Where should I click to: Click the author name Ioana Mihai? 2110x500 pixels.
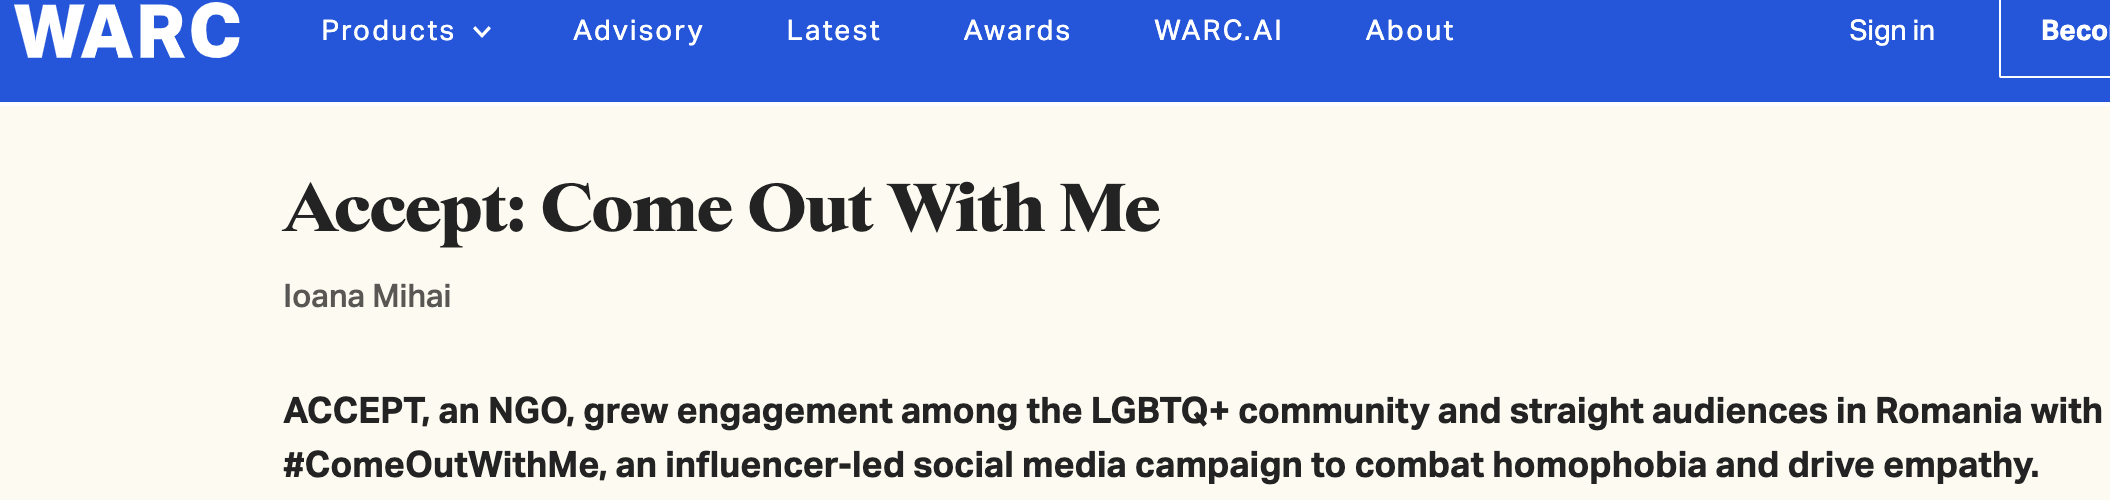[x=367, y=296]
